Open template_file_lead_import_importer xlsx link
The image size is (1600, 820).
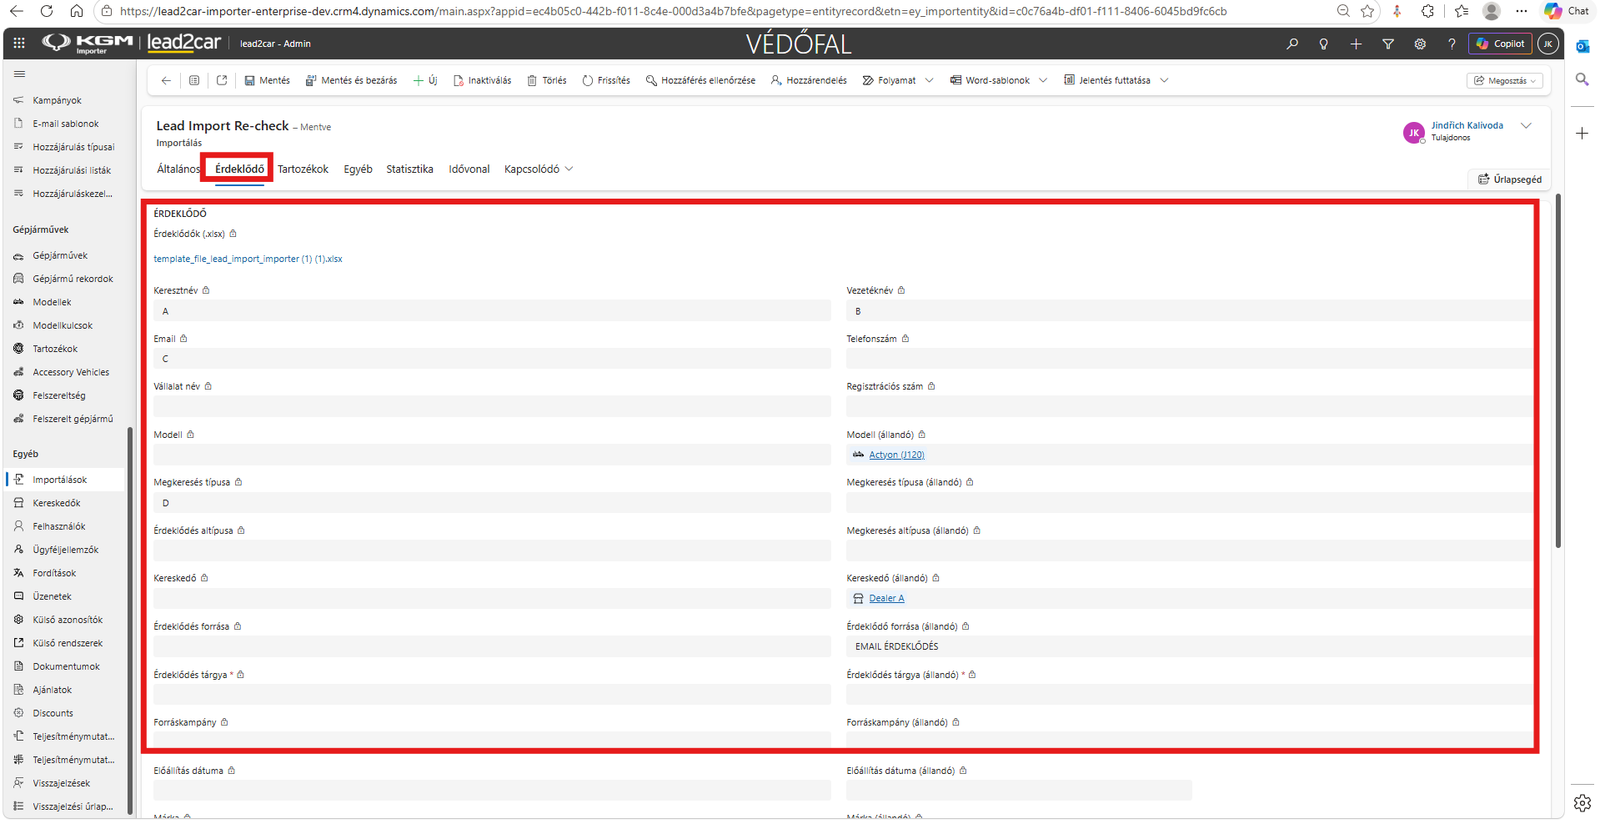(248, 259)
